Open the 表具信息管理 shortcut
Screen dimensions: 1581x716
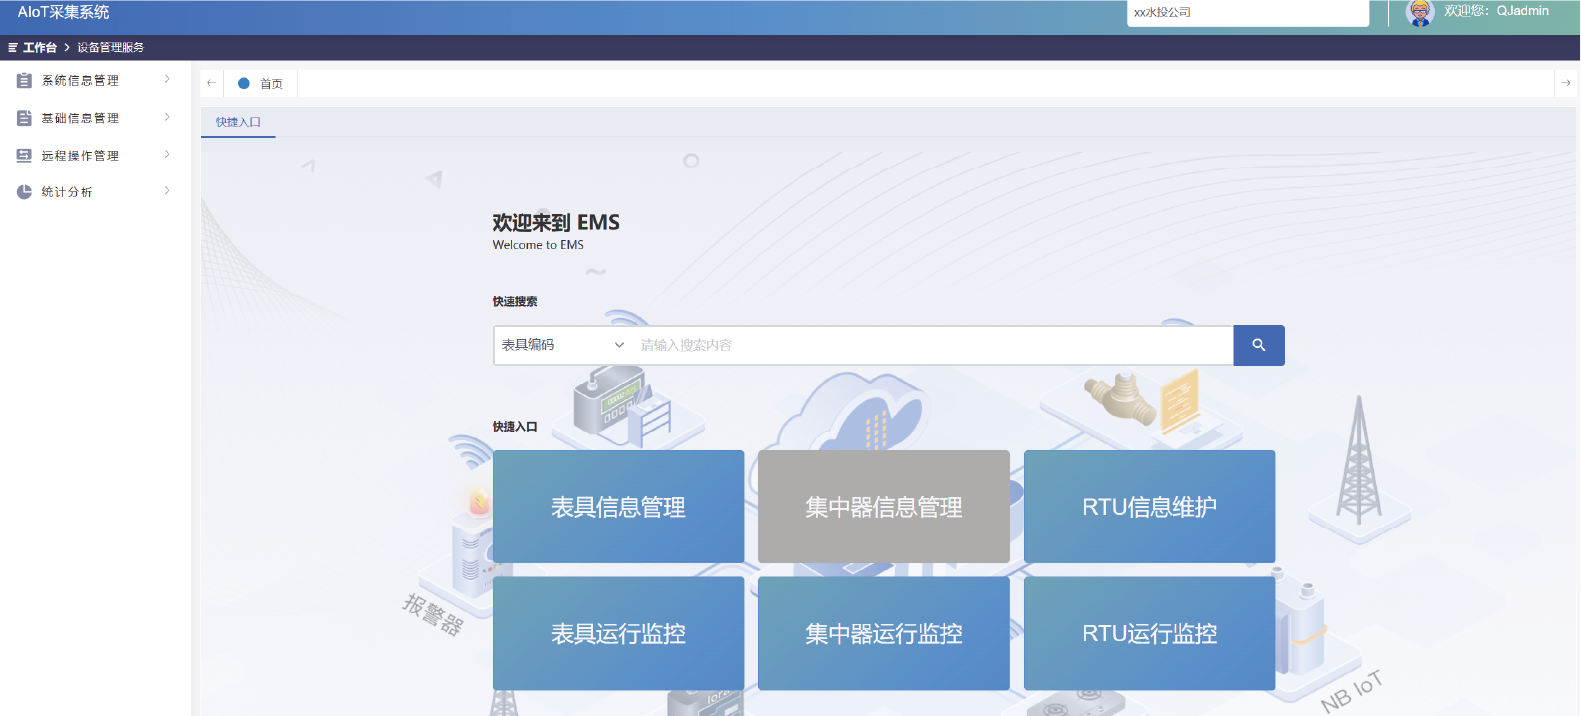pyautogui.click(x=618, y=507)
